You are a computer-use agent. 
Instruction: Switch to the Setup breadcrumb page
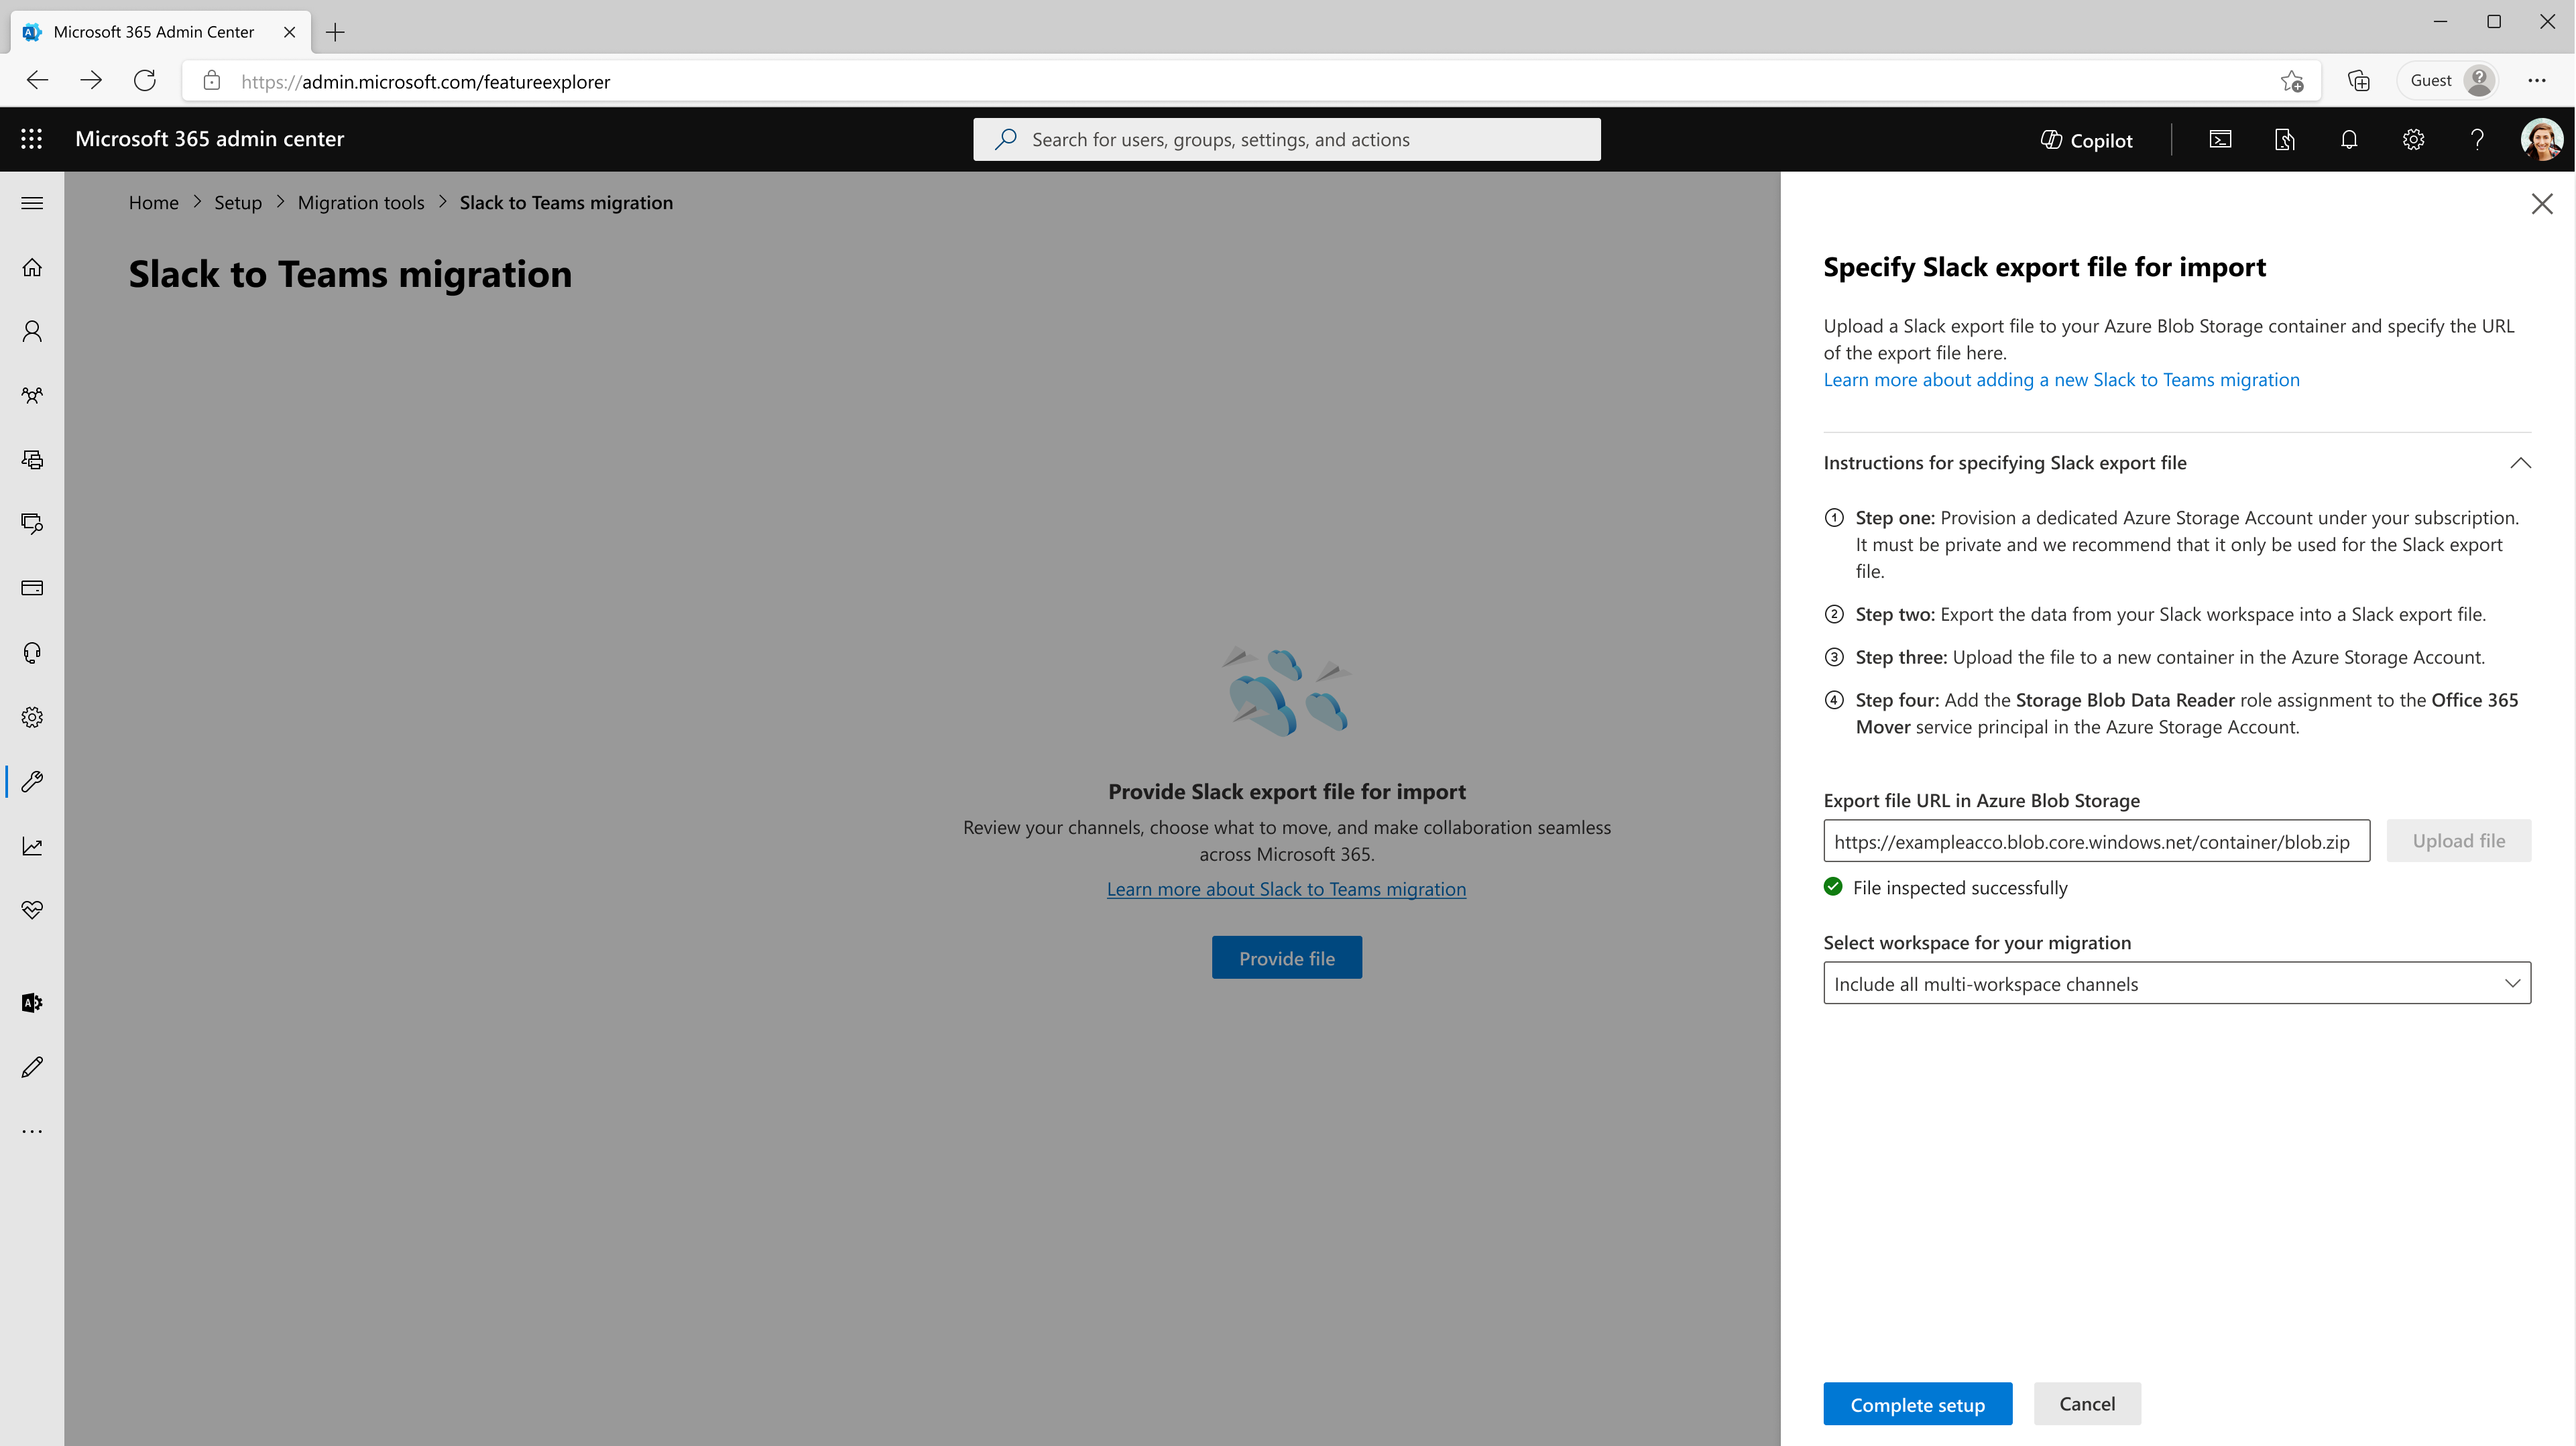pos(237,202)
